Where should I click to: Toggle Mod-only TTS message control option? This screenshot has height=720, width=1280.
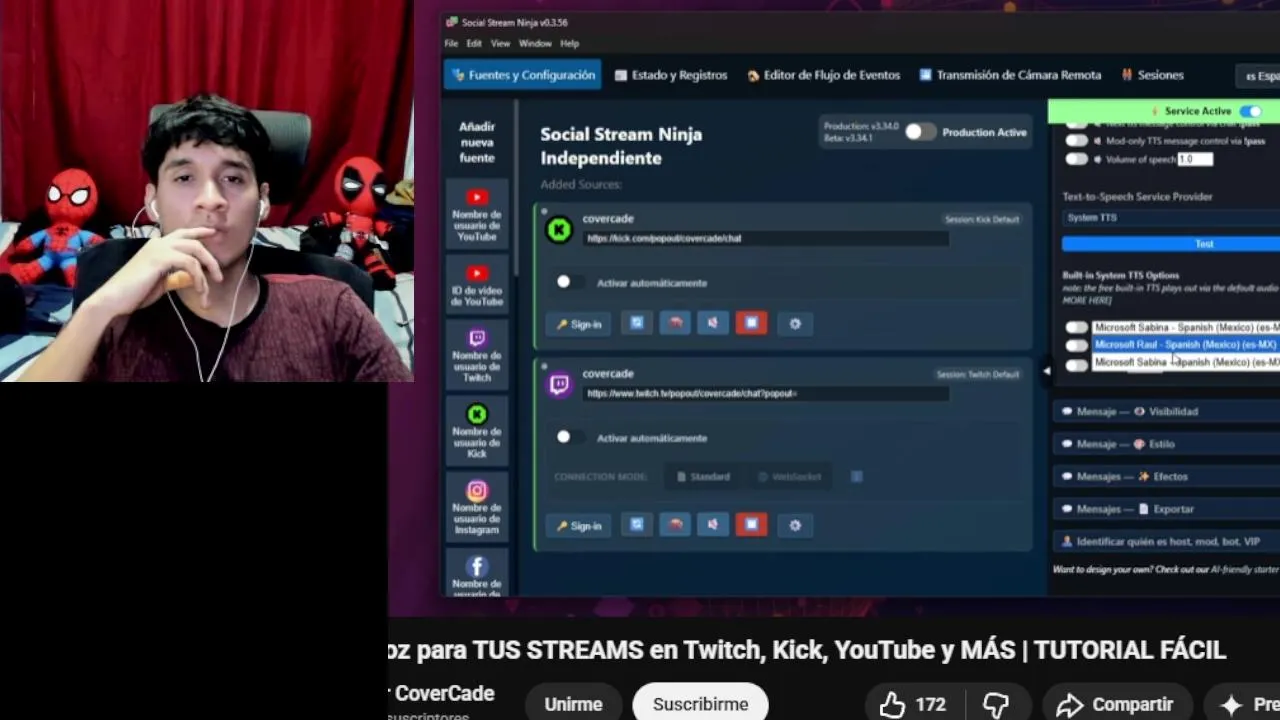click(1076, 141)
